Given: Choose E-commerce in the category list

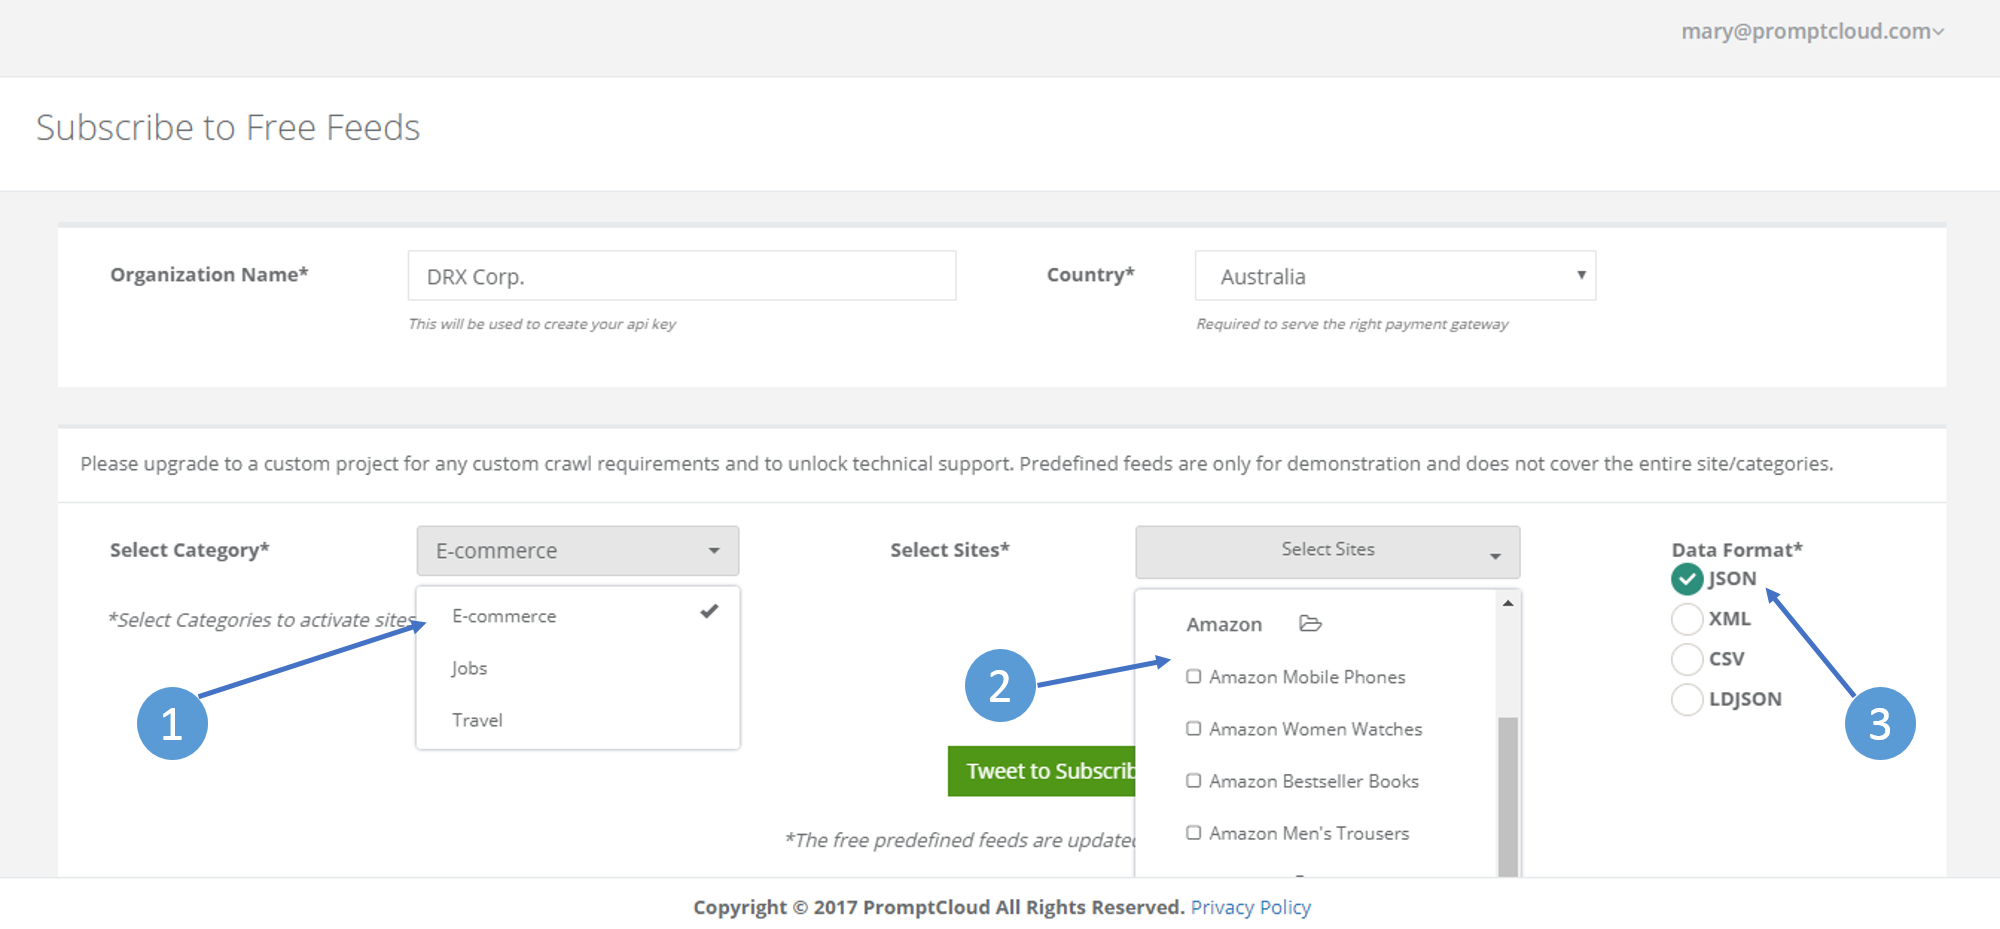Looking at the screenshot, I should (x=578, y=616).
